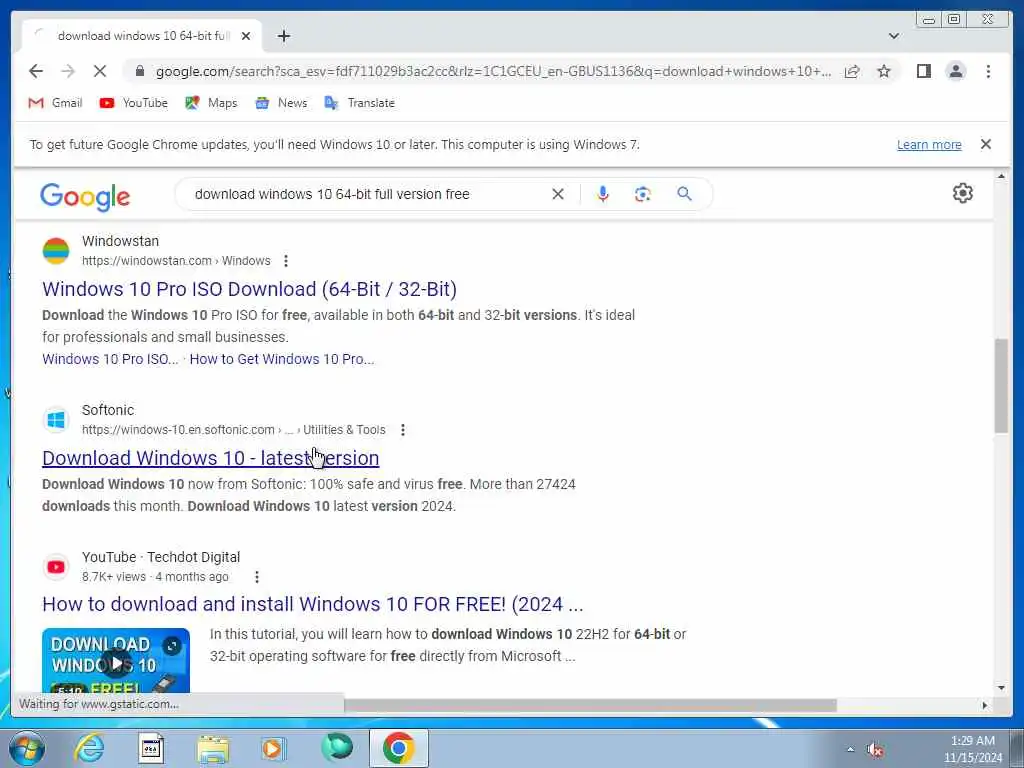This screenshot has width=1024, height=768.
Task: Click Learn more about Chrome updates
Action: [929, 145]
